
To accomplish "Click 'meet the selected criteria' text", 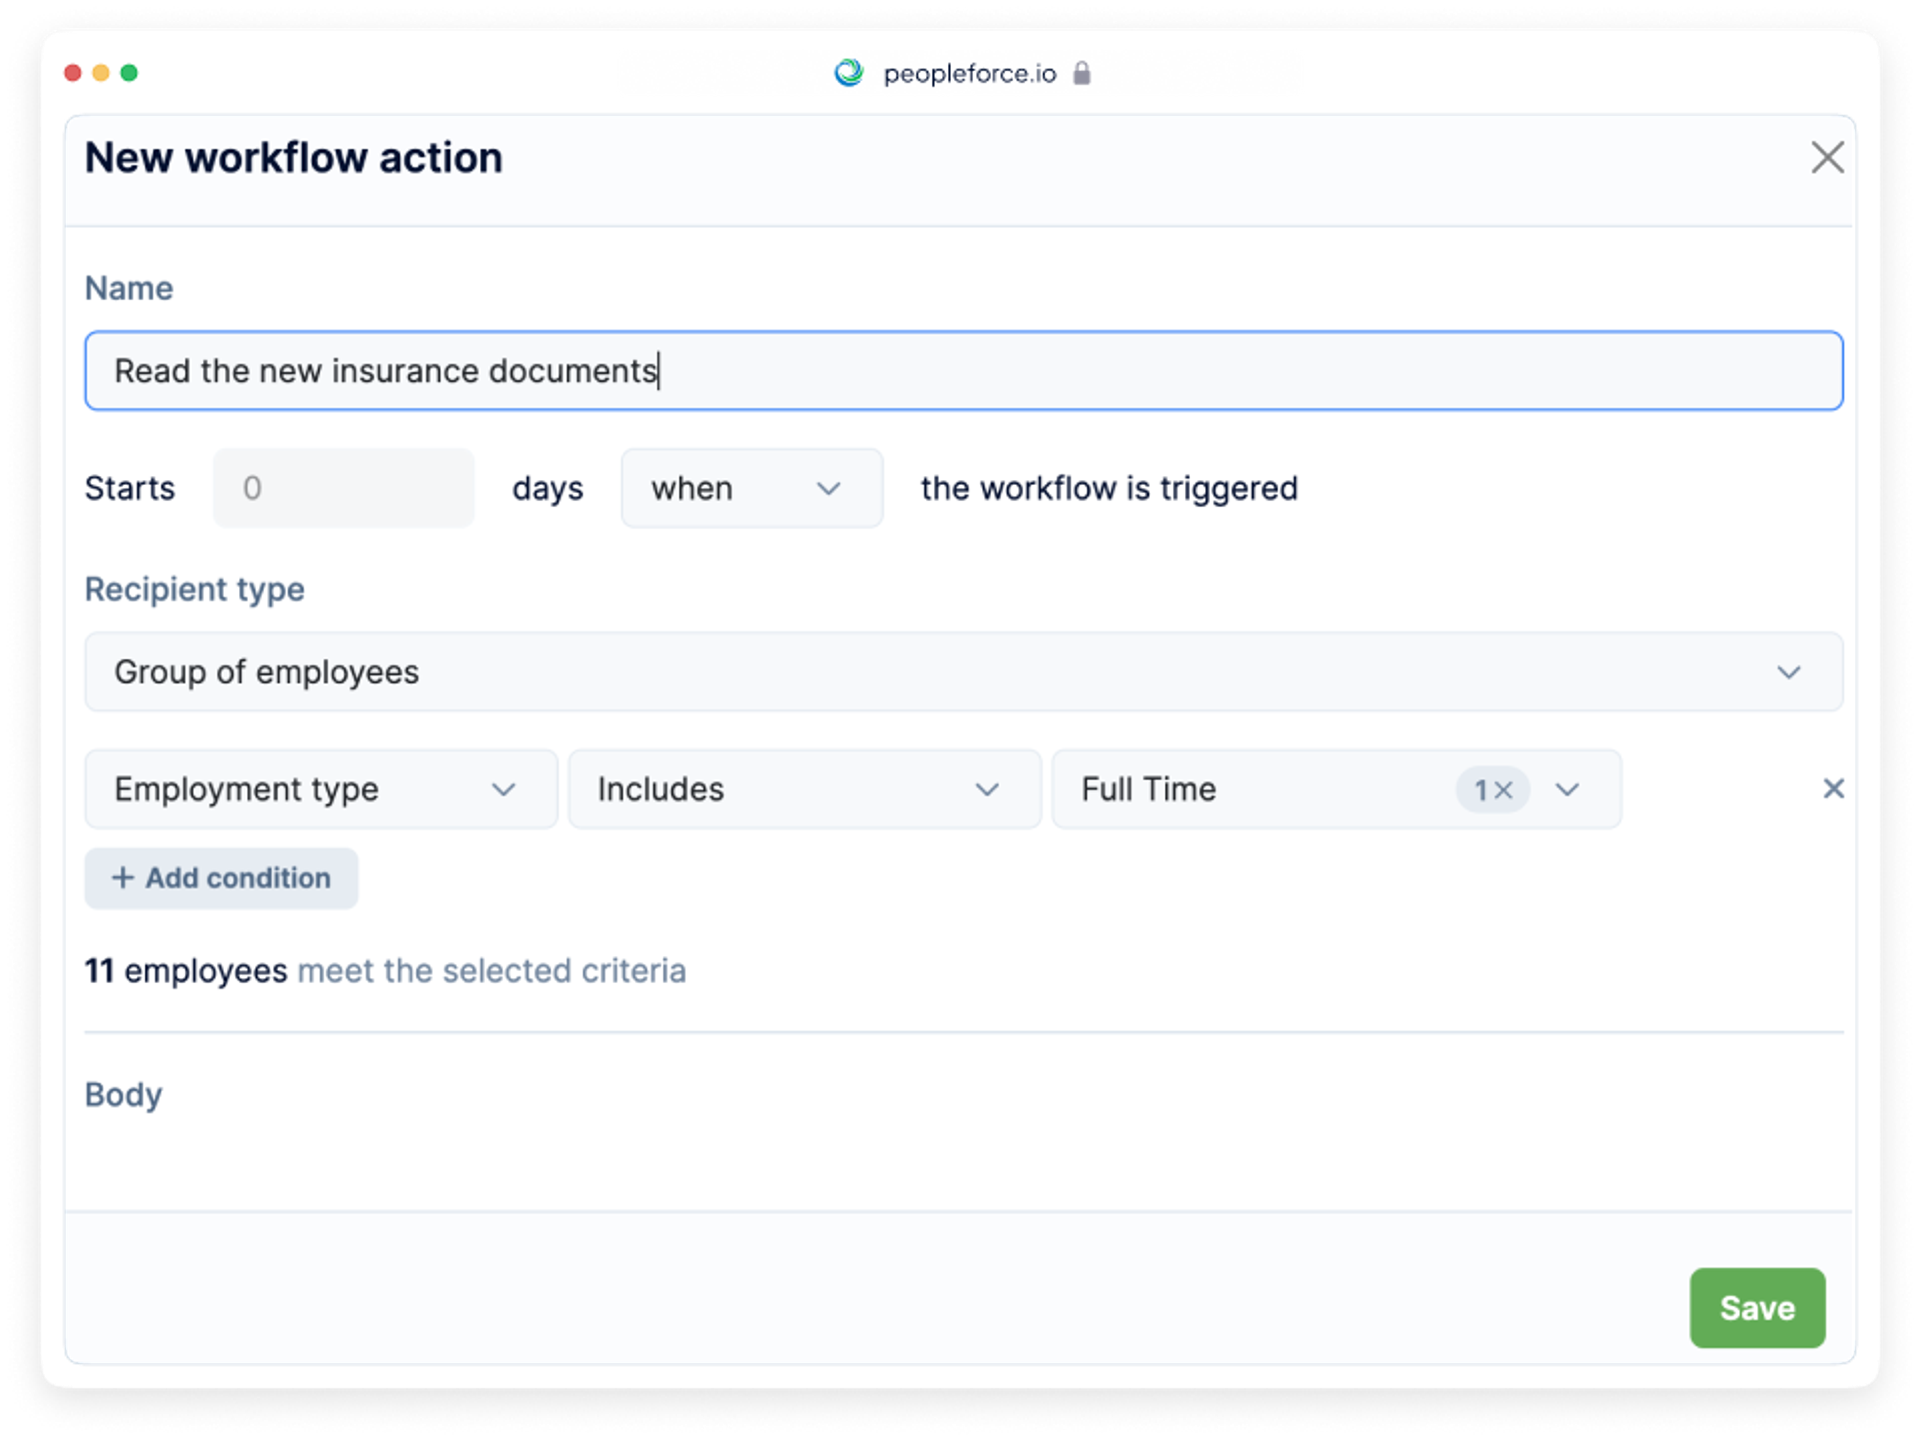I will [x=492, y=971].
